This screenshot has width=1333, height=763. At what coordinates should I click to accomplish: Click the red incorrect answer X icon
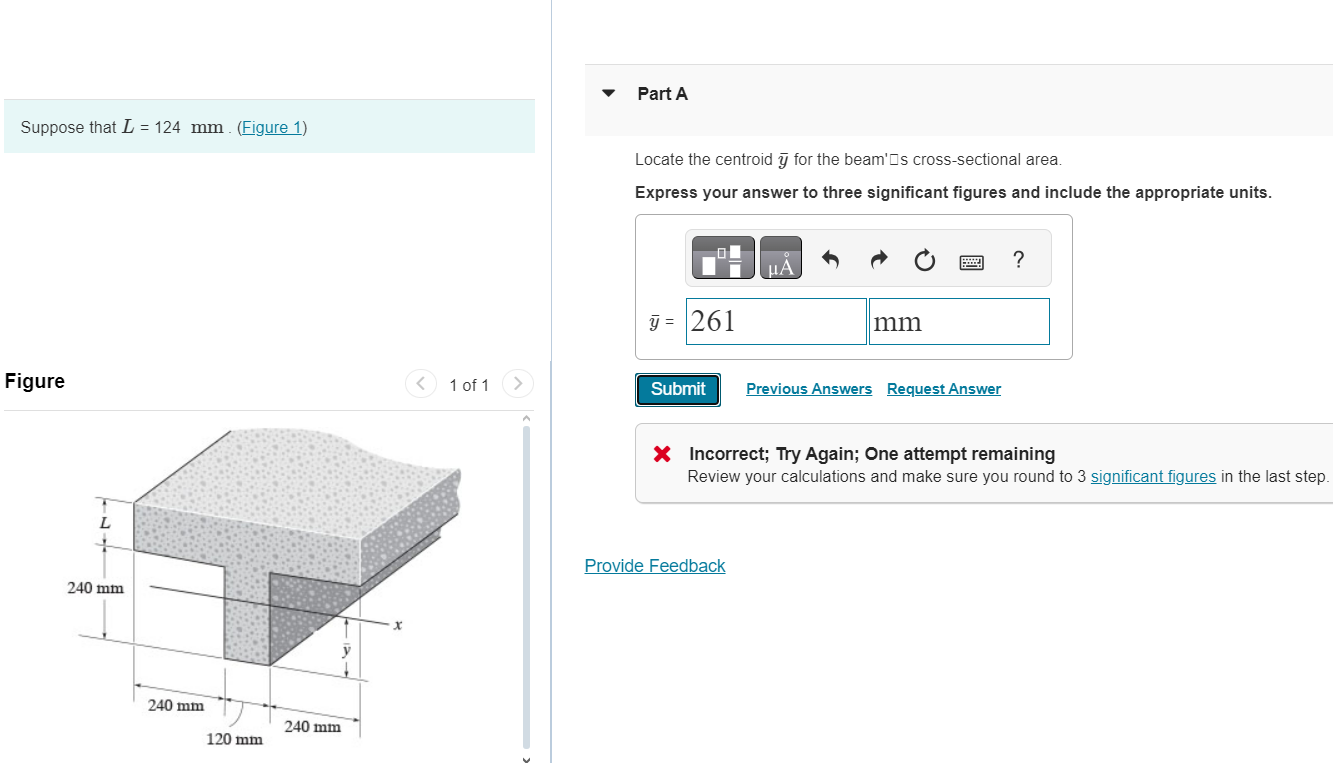659,454
